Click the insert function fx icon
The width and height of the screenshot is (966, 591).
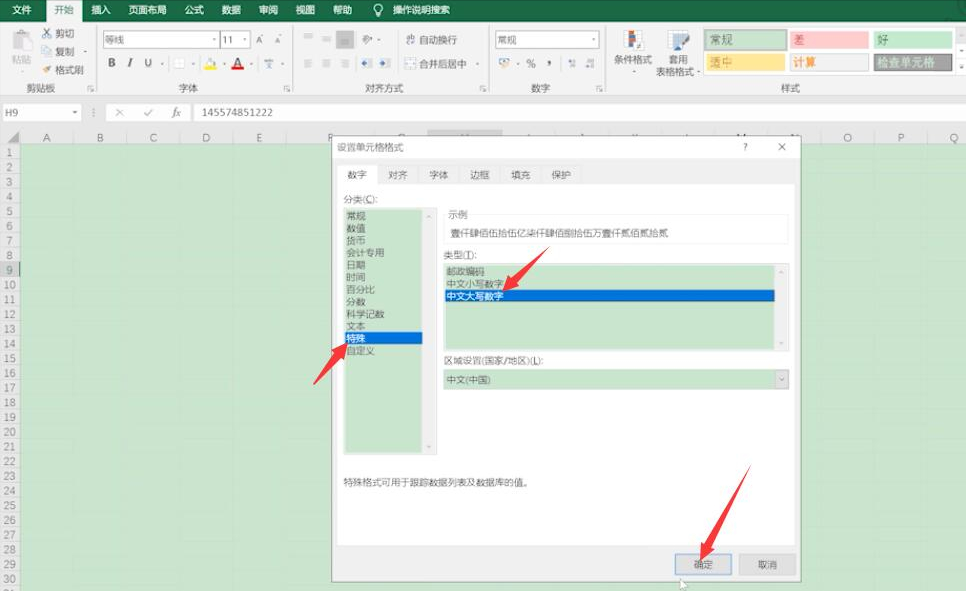click(x=176, y=112)
